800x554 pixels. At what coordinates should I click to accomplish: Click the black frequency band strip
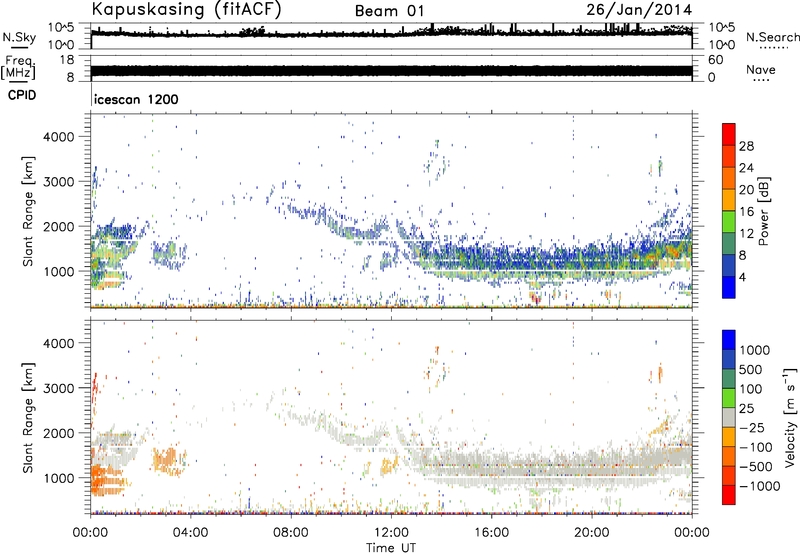(x=391, y=71)
